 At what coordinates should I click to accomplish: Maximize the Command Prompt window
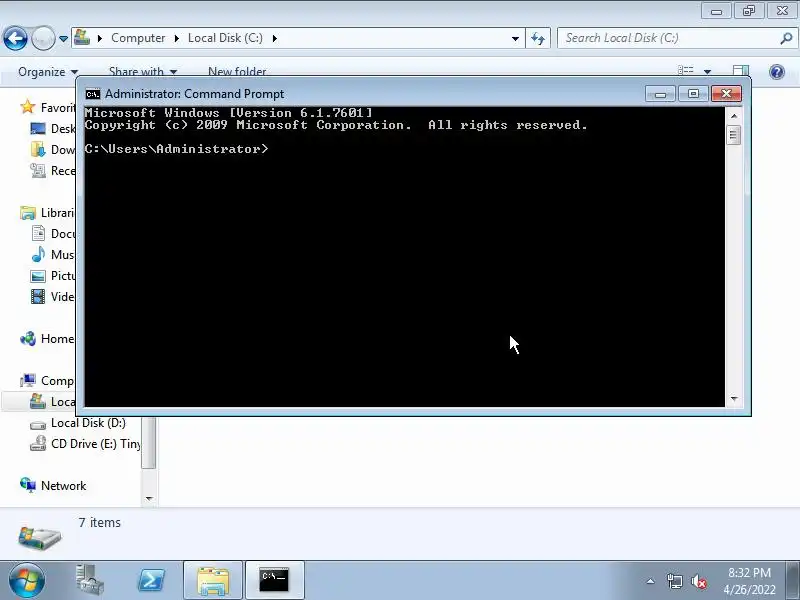pos(693,94)
